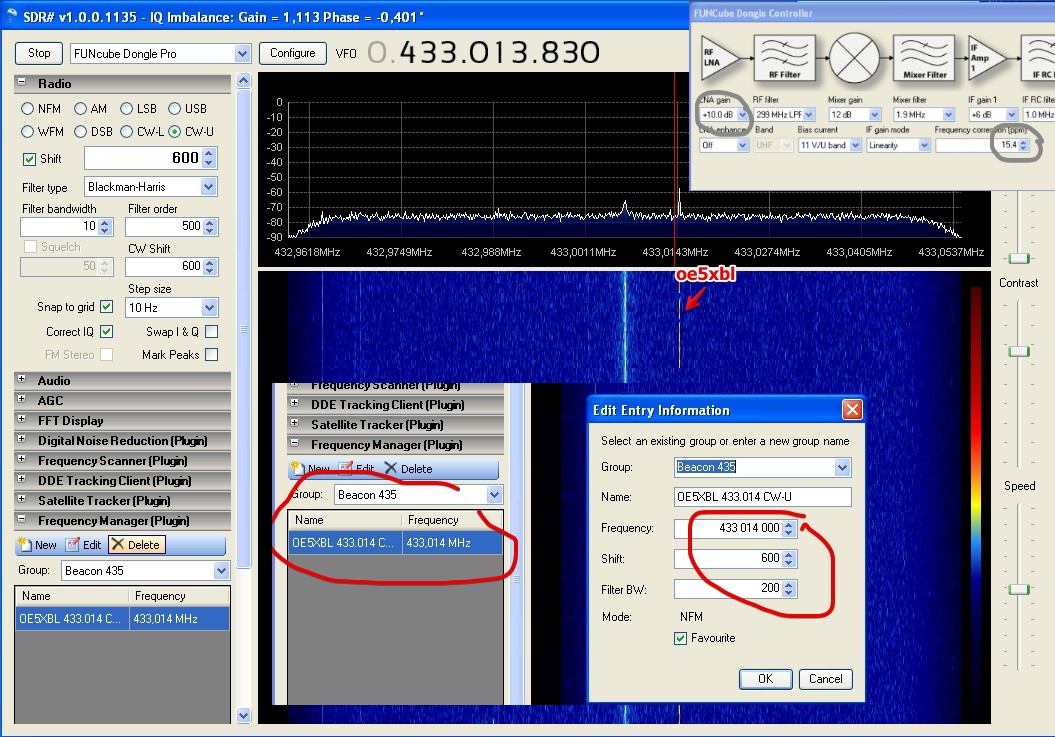Expand the Audio panel section
The image size is (1055, 737).
[x=22, y=379]
